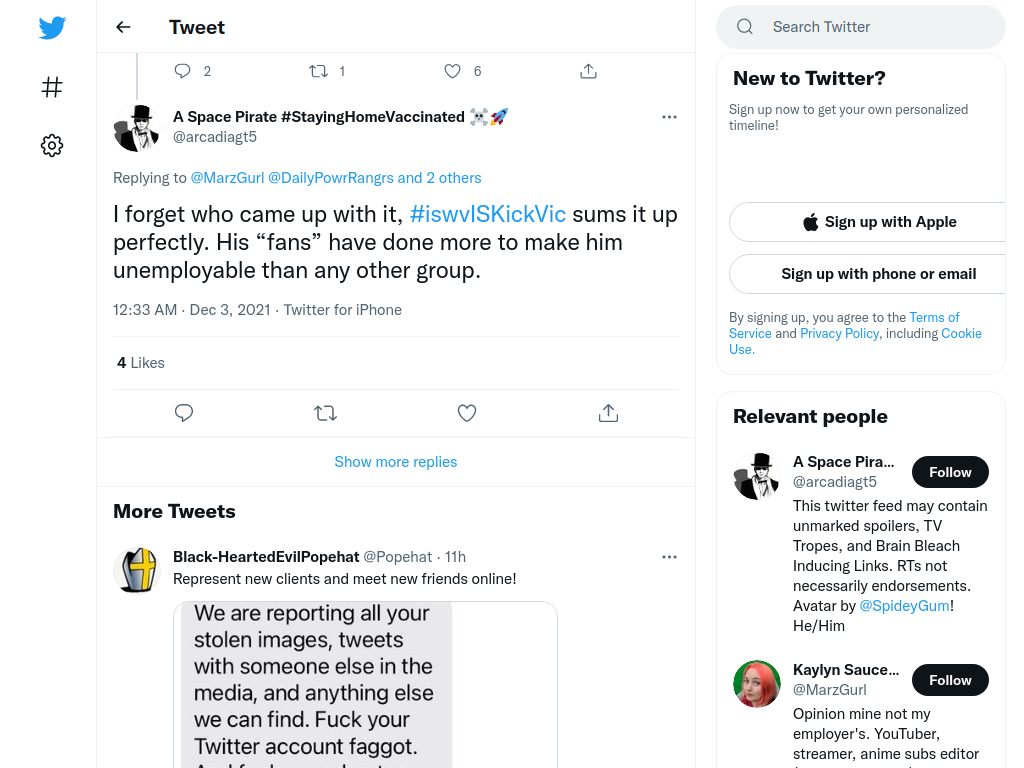Open more options on Space Pirate tweet
This screenshot has width=1024, height=768.
coord(669,117)
